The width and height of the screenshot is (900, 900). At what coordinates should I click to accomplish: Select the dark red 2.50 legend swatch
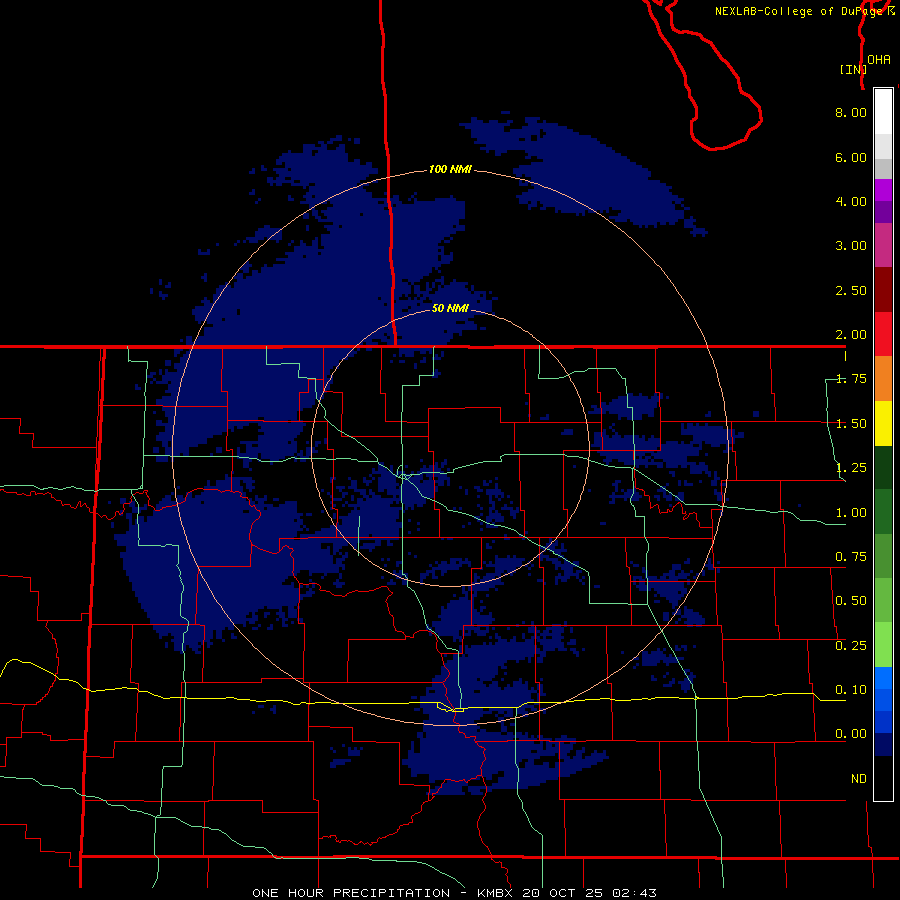883,290
